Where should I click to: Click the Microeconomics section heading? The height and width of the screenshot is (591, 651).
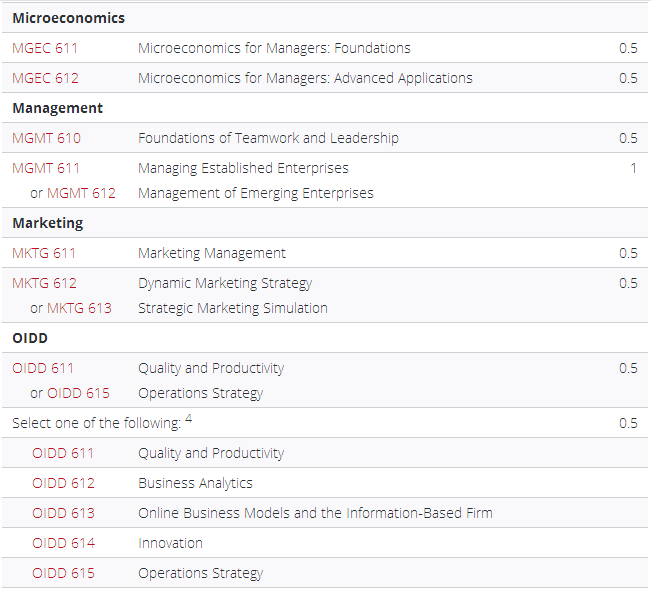[x=69, y=18]
